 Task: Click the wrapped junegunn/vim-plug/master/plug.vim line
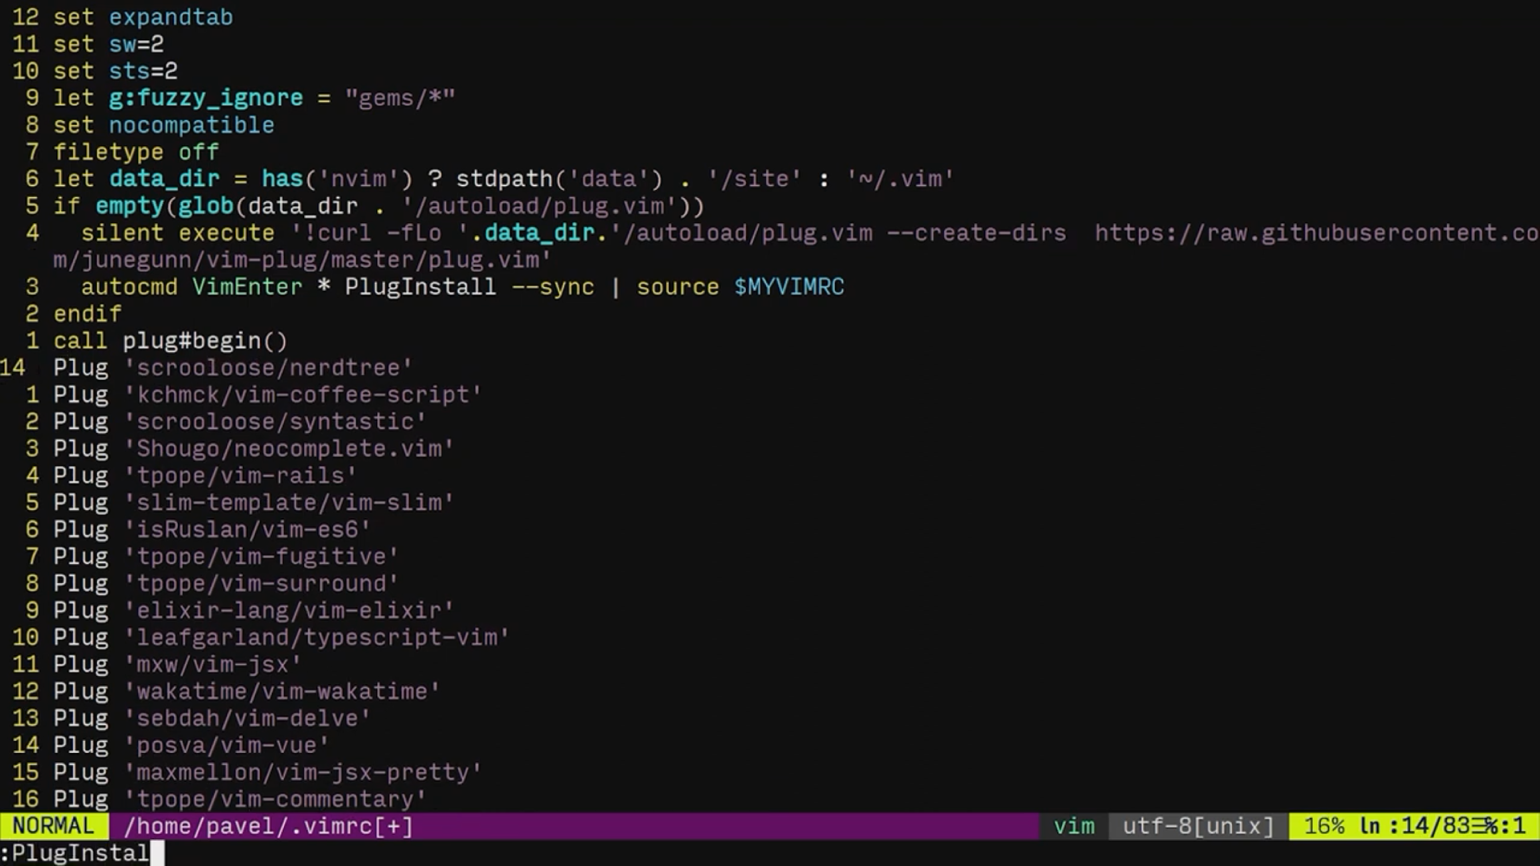click(x=302, y=260)
